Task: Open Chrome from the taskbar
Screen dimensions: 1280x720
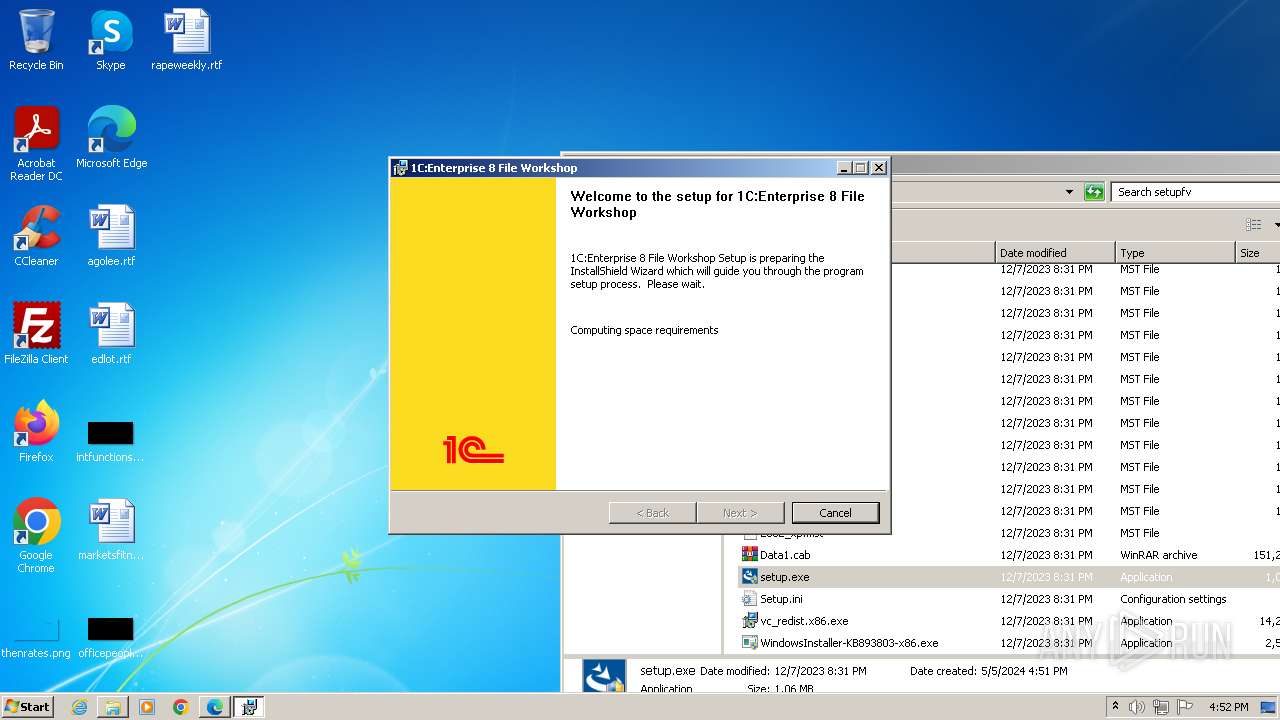Action: (181, 707)
